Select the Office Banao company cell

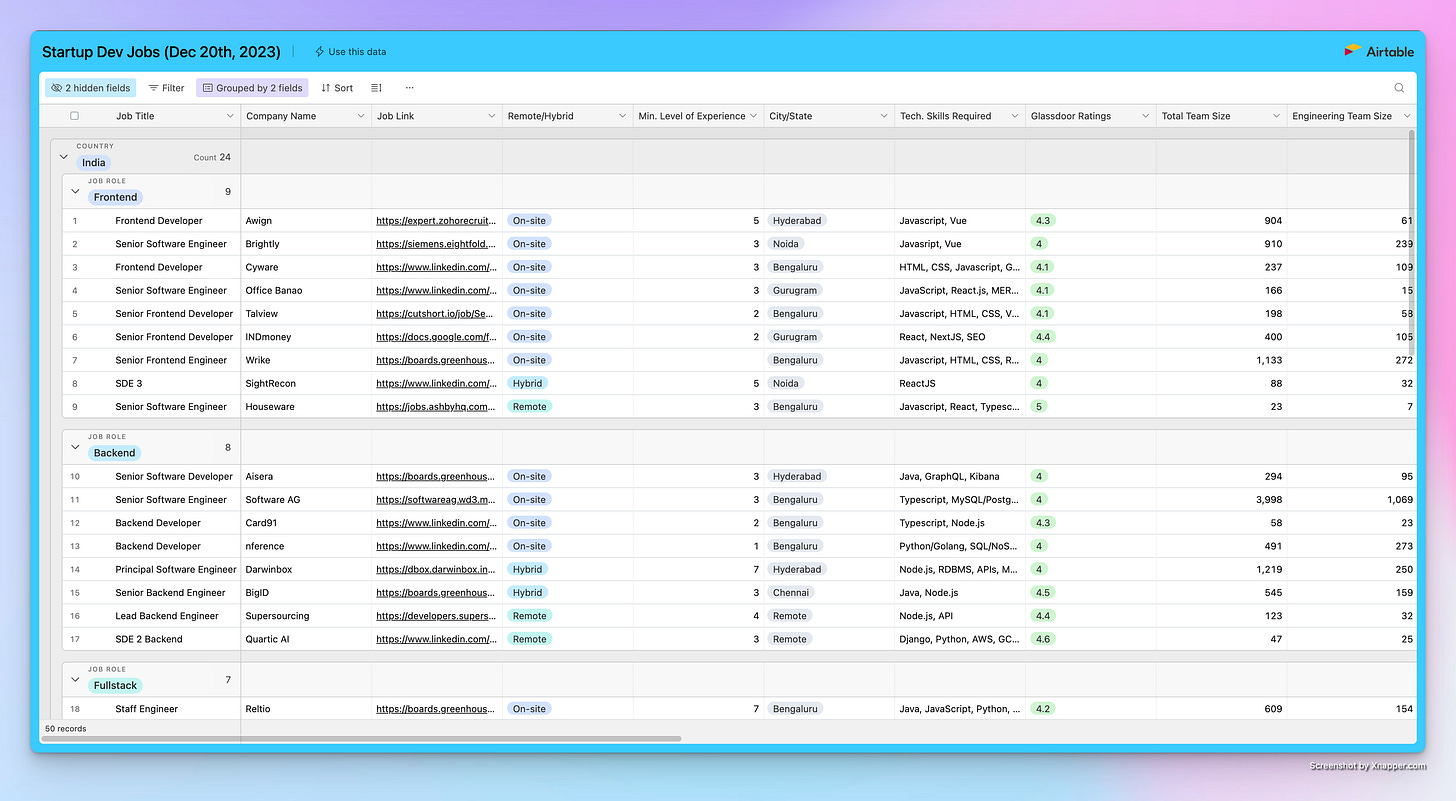click(x=306, y=290)
